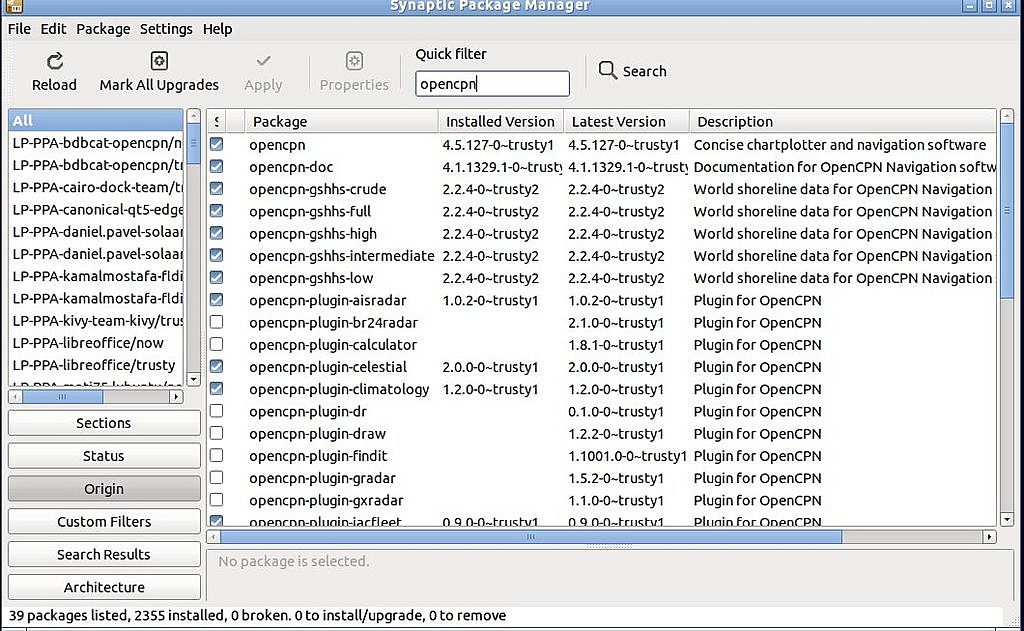The image size is (1024, 631).
Task: Select the opencpn-gshhs-low package row
Action: point(602,278)
